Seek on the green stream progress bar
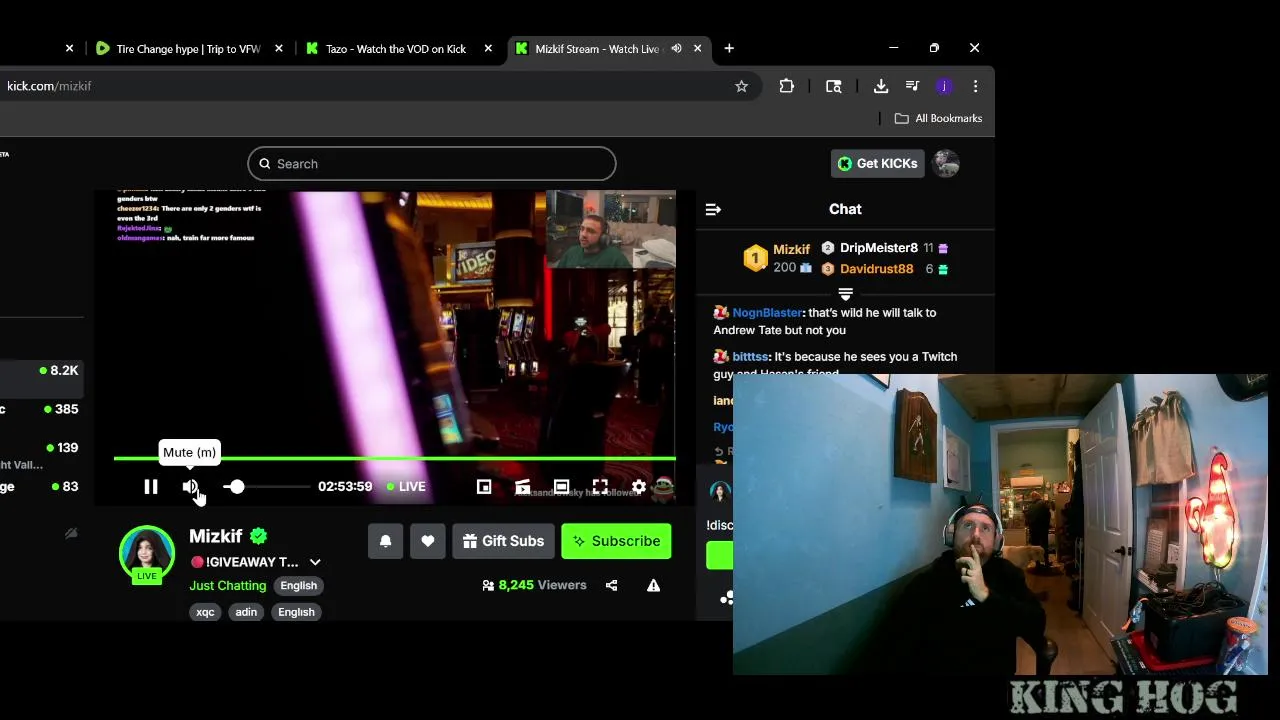The image size is (1280, 720). coord(395,459)
